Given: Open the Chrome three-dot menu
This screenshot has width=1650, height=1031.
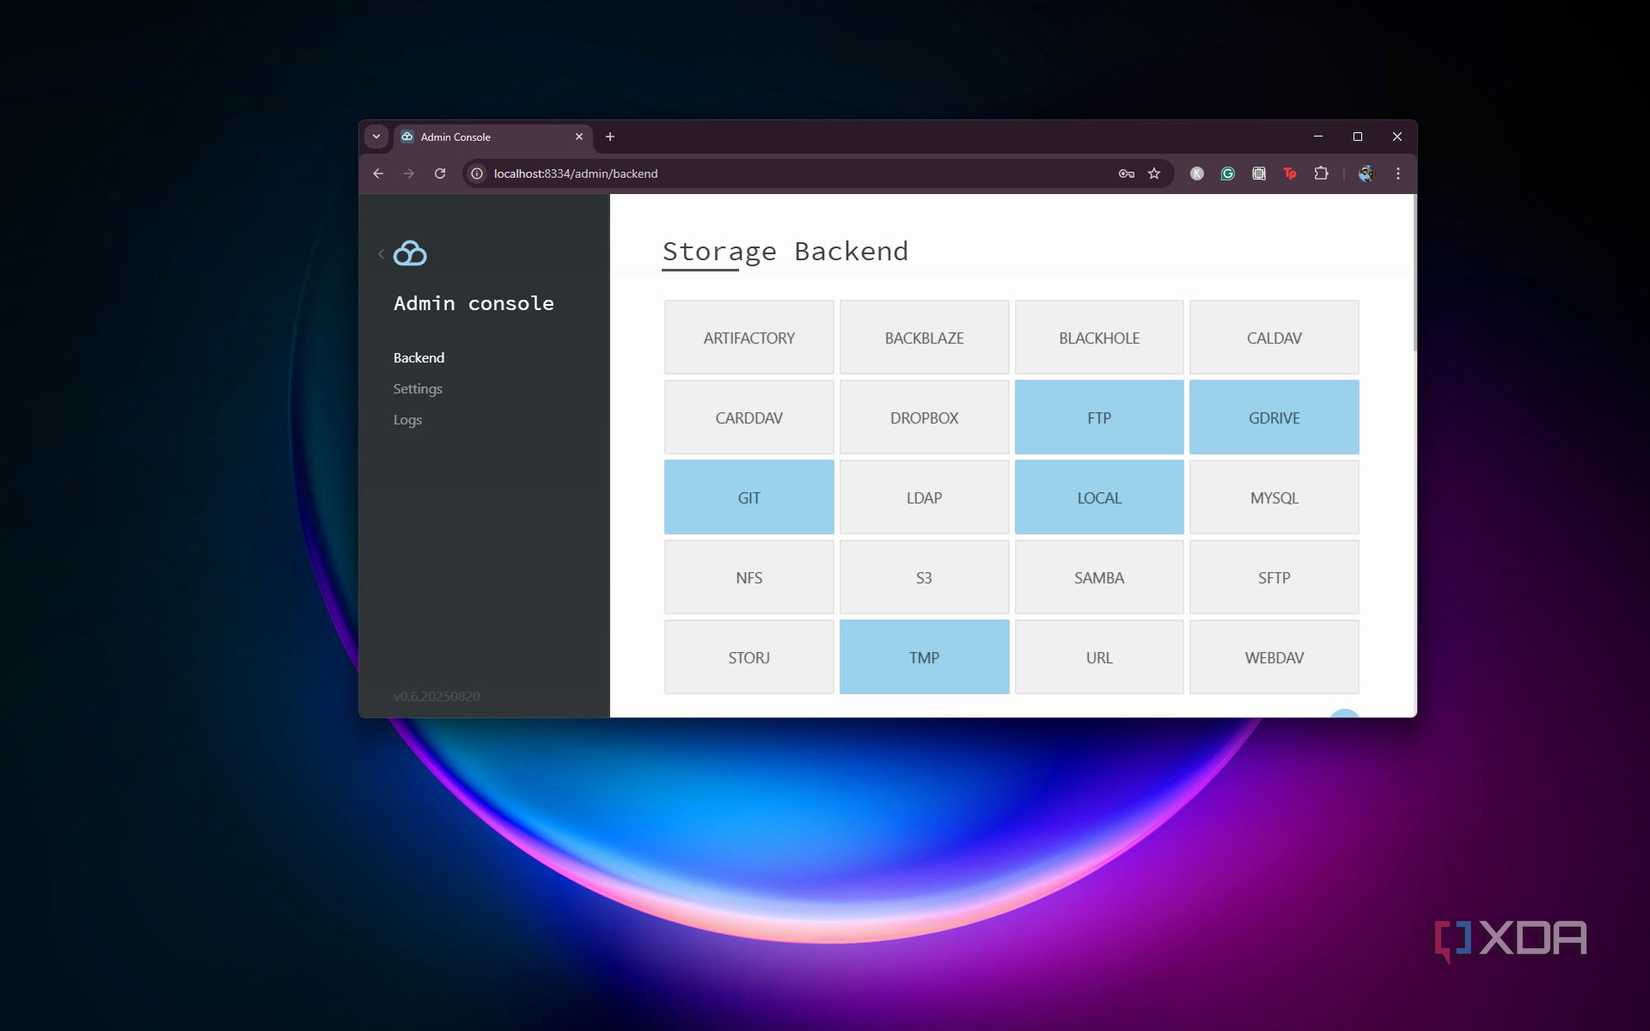Looking at the screenshot, I should (x=1397, y=173).
